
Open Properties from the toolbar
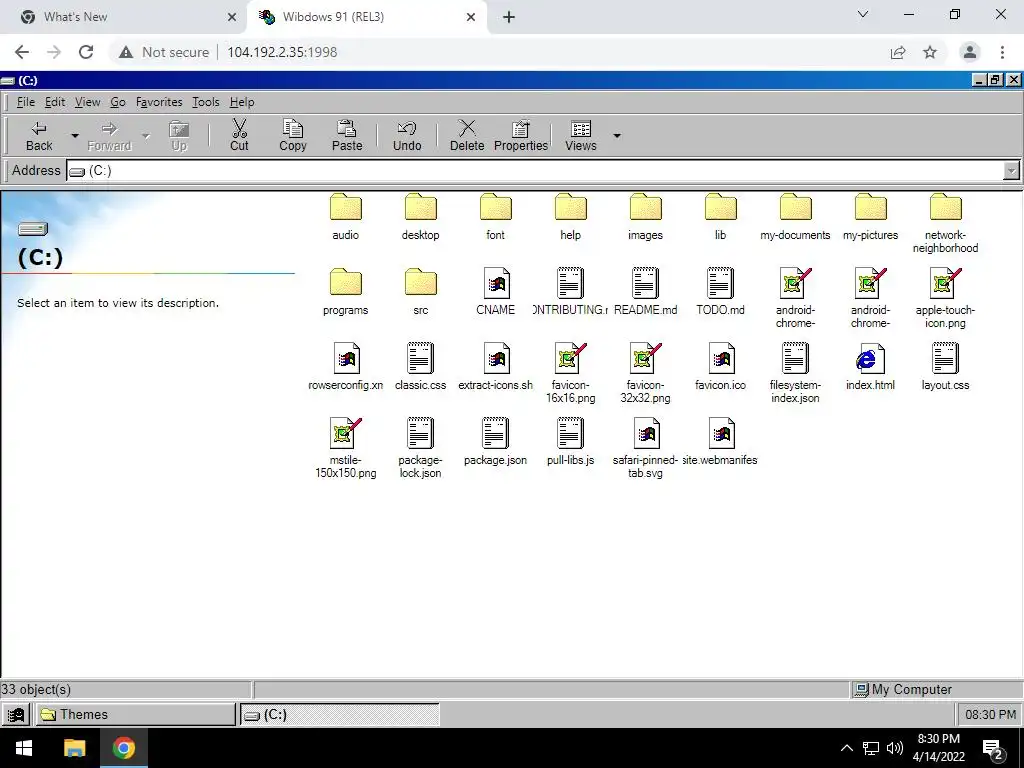pos(520,136)
